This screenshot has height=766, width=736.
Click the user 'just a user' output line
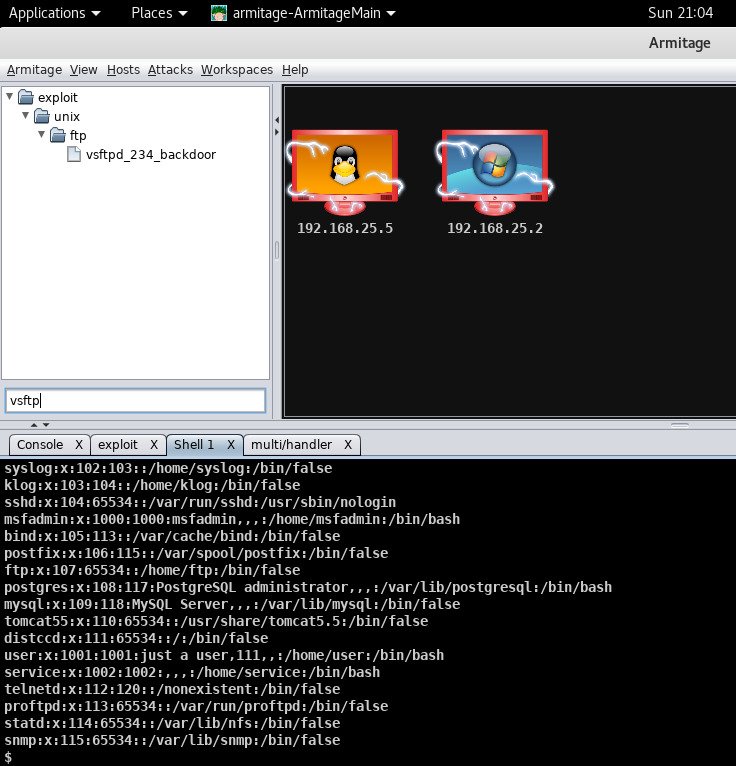(224, 655)
